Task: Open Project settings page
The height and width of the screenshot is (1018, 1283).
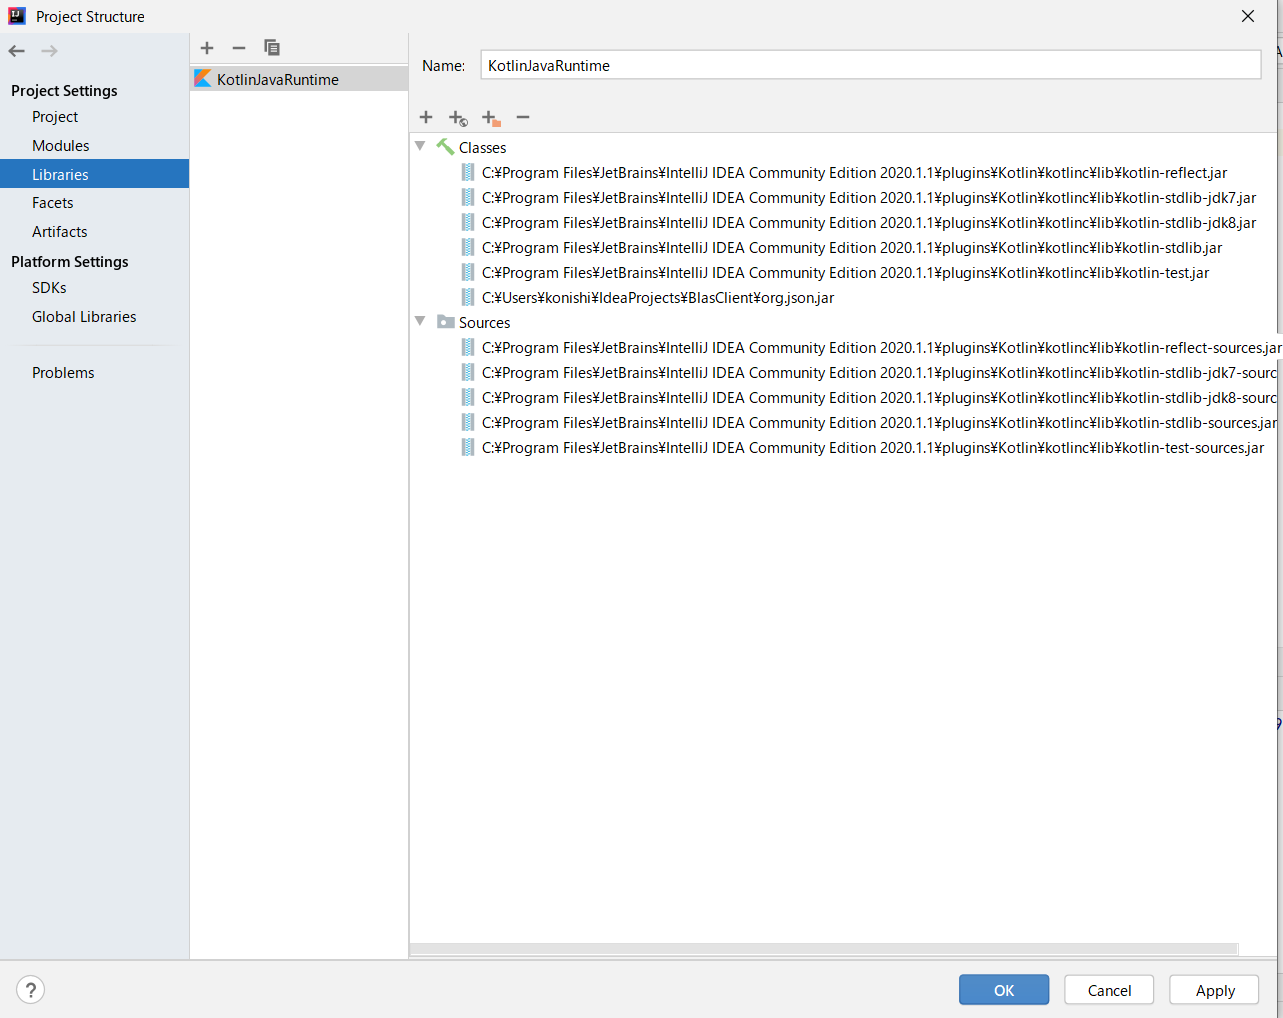Action: (x=55, y=117)
